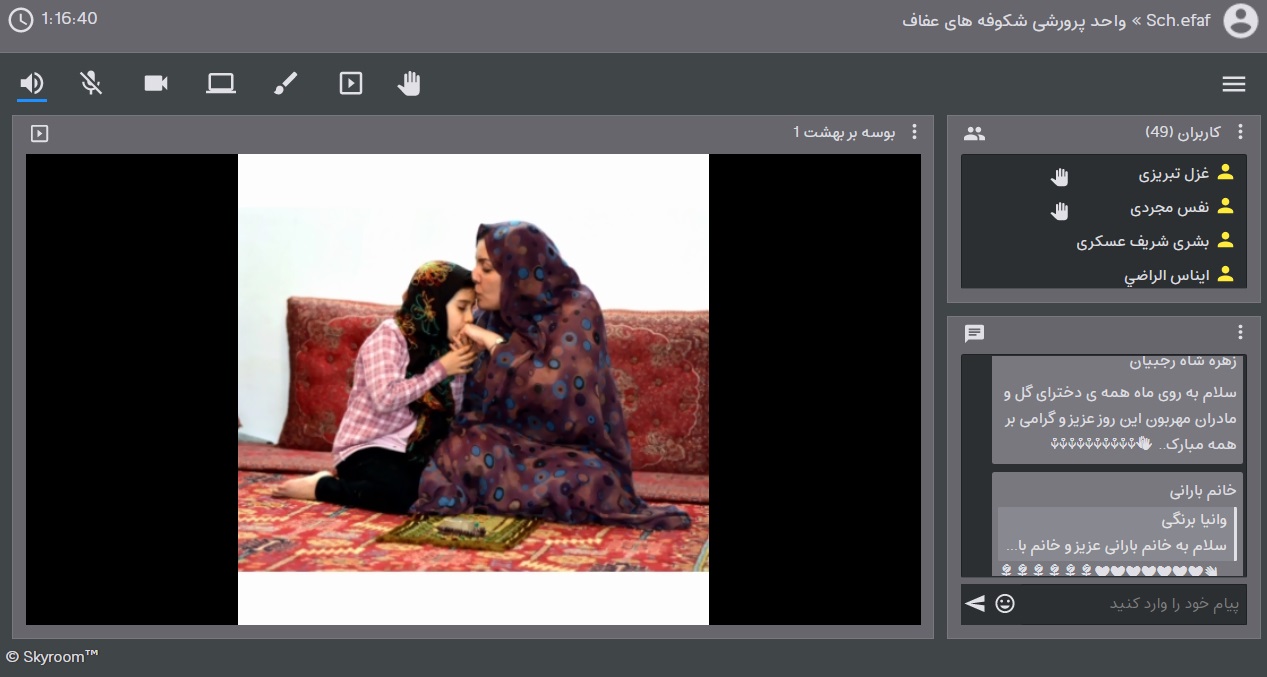Turn on the webcam camera
This screenshot has height=677, width=1267.
coord(156,84)
